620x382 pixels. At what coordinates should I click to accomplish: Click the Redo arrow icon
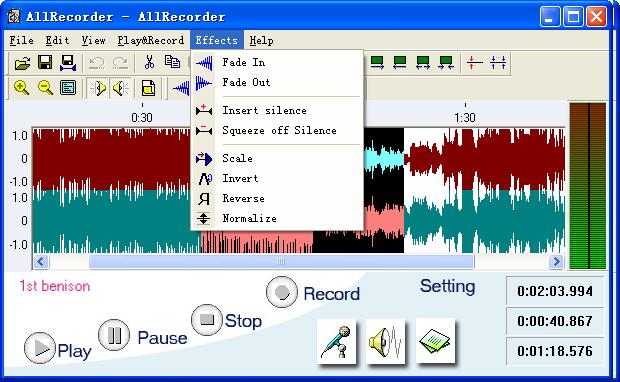[x=120, y=63]
